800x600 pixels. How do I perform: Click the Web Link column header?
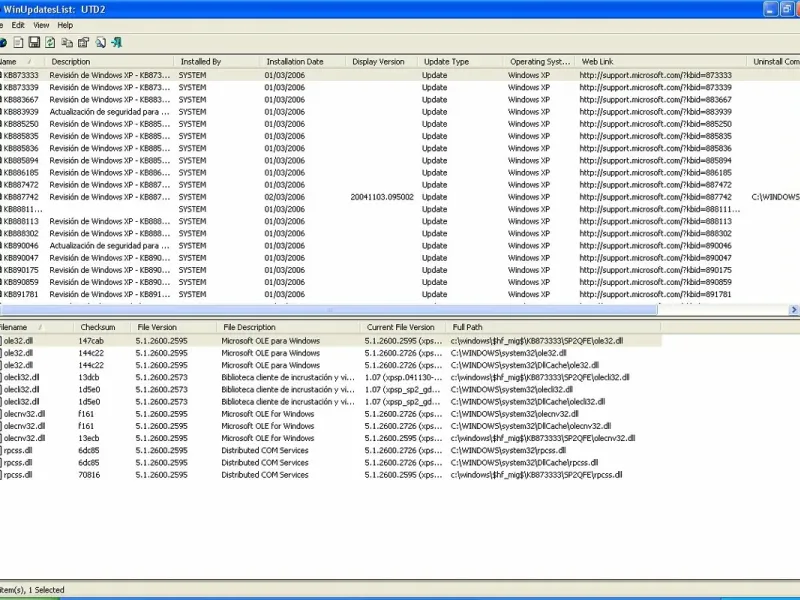pos(661,62)
